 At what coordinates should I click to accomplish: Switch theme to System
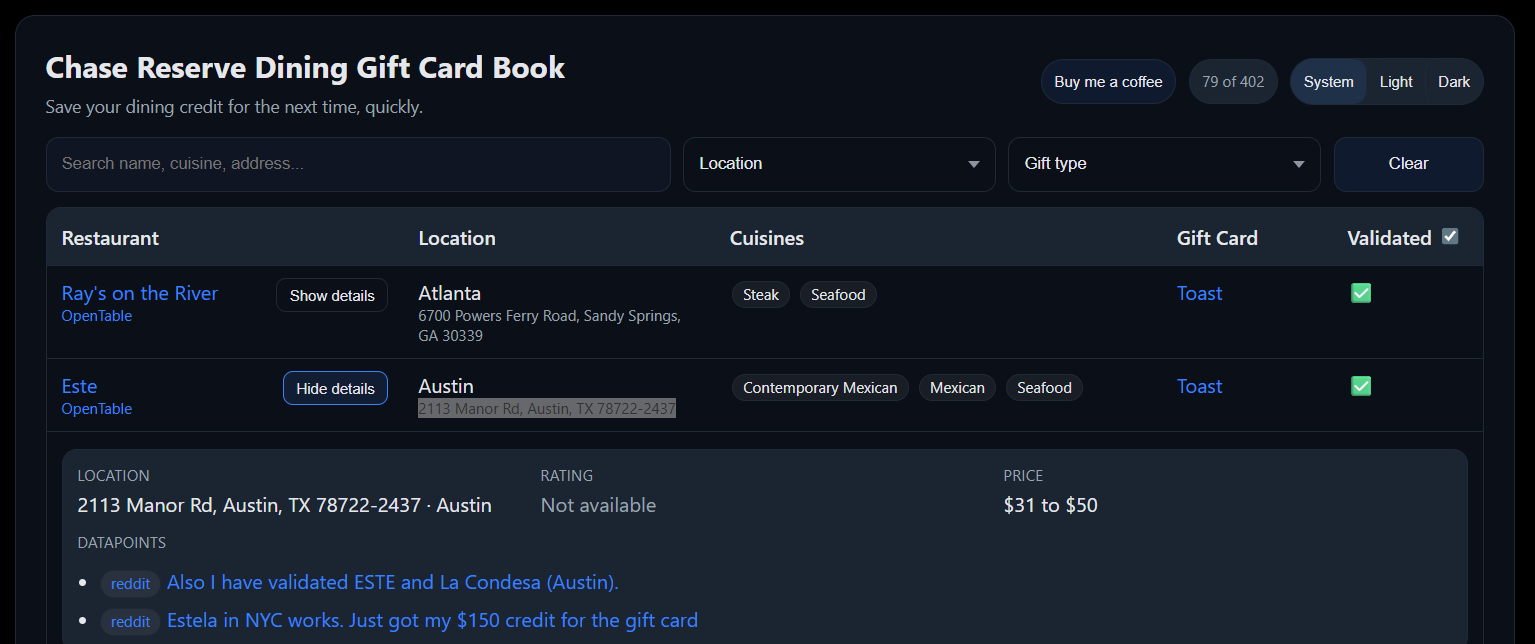pyautogui.click(x=1328, y=82)
